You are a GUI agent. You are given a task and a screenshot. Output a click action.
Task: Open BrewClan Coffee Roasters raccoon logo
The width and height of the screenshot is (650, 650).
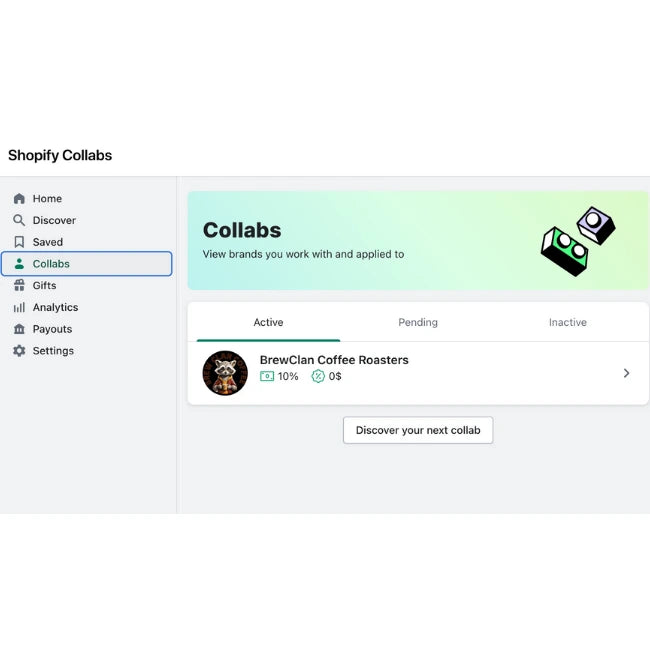(x=225, y=373)
